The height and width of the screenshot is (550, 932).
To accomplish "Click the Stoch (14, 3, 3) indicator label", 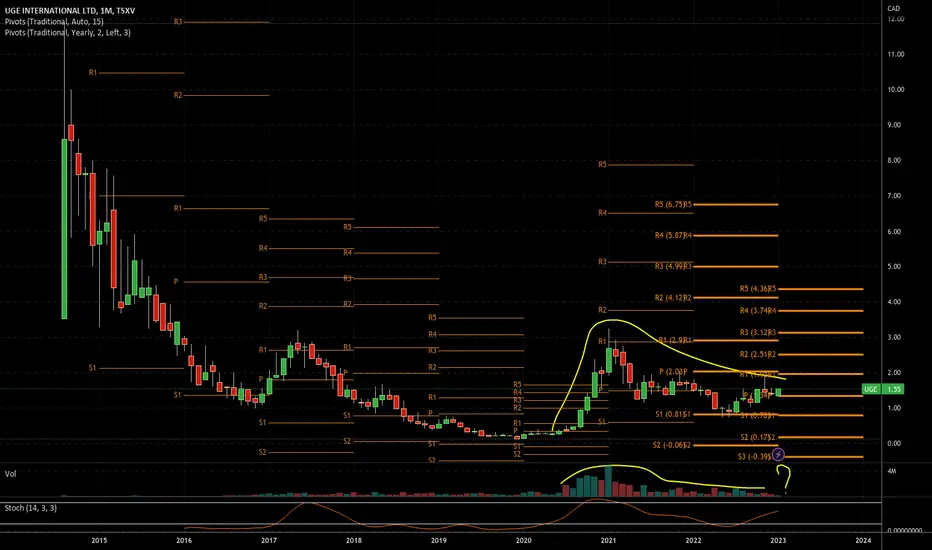I will click(x=31, y=508).
